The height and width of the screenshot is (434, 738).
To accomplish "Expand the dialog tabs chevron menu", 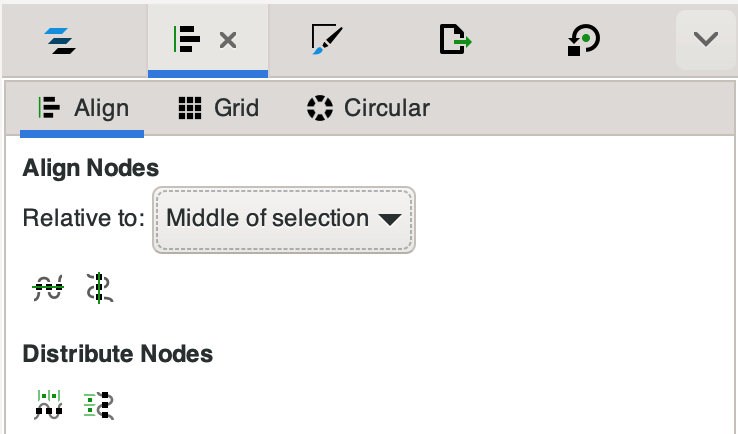I will pos(706,40).
